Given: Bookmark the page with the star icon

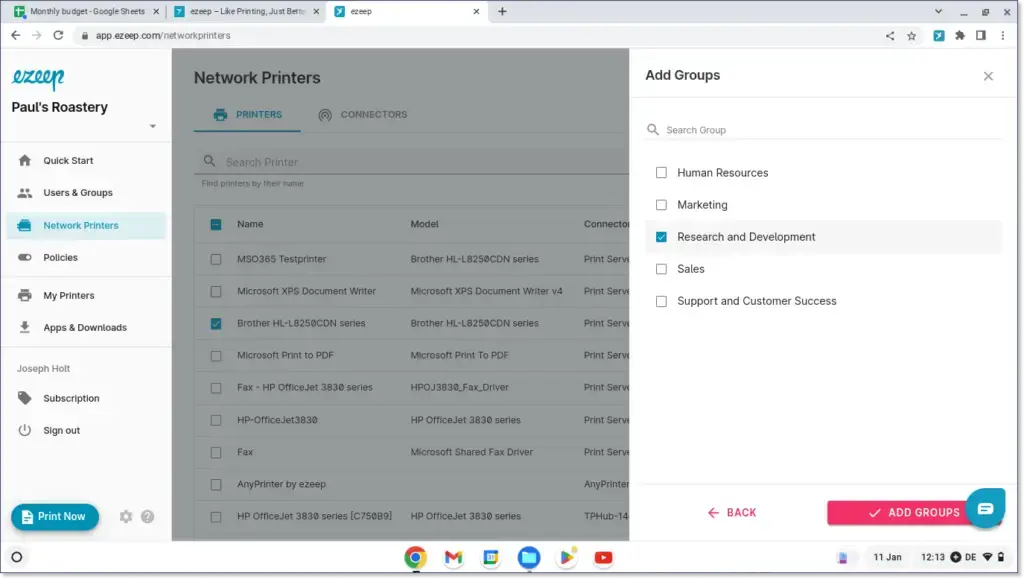Looking at the screenshot, I should tap(911, 35).
